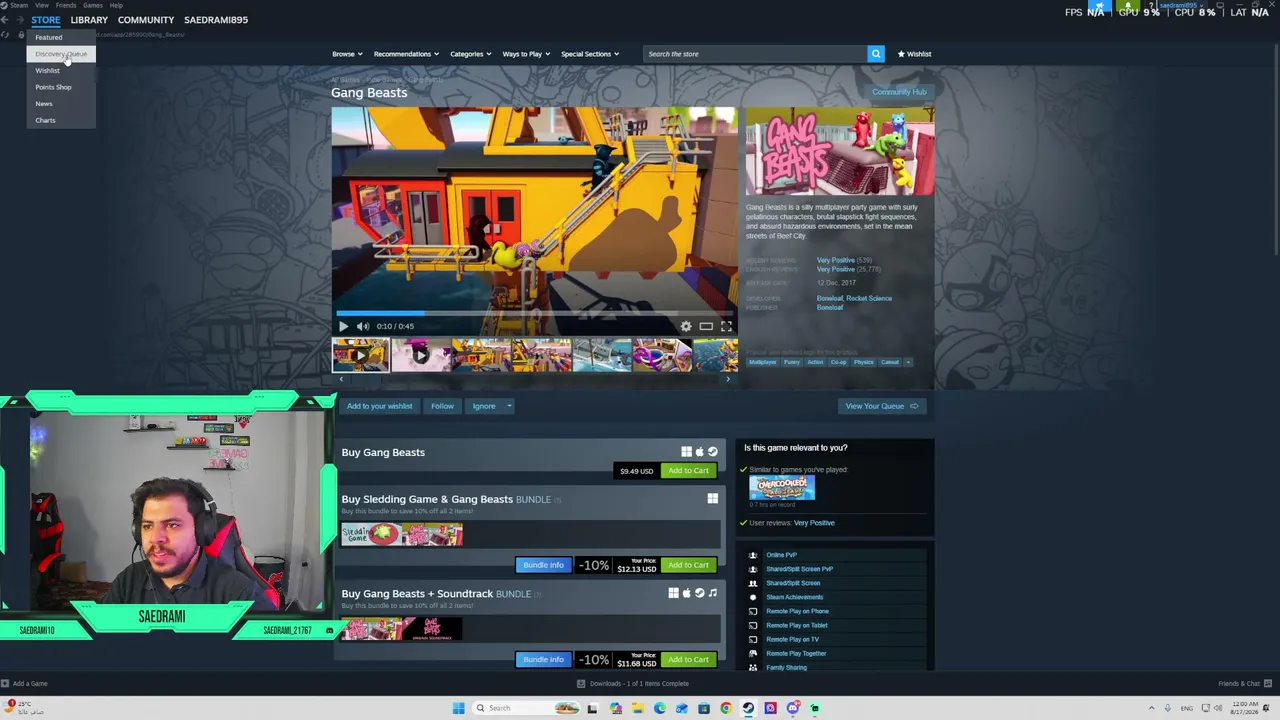Open Bundle Info for Sledding Game bundle
Screen dimensions: 1280x720
(543, 565)
